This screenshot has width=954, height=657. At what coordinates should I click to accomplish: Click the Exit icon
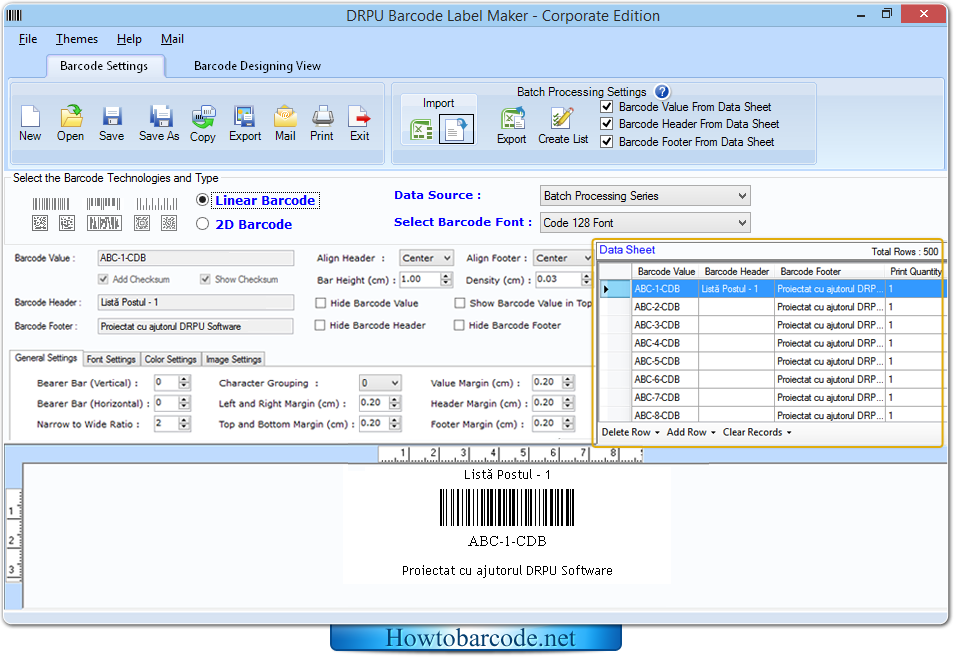(359, 116)
